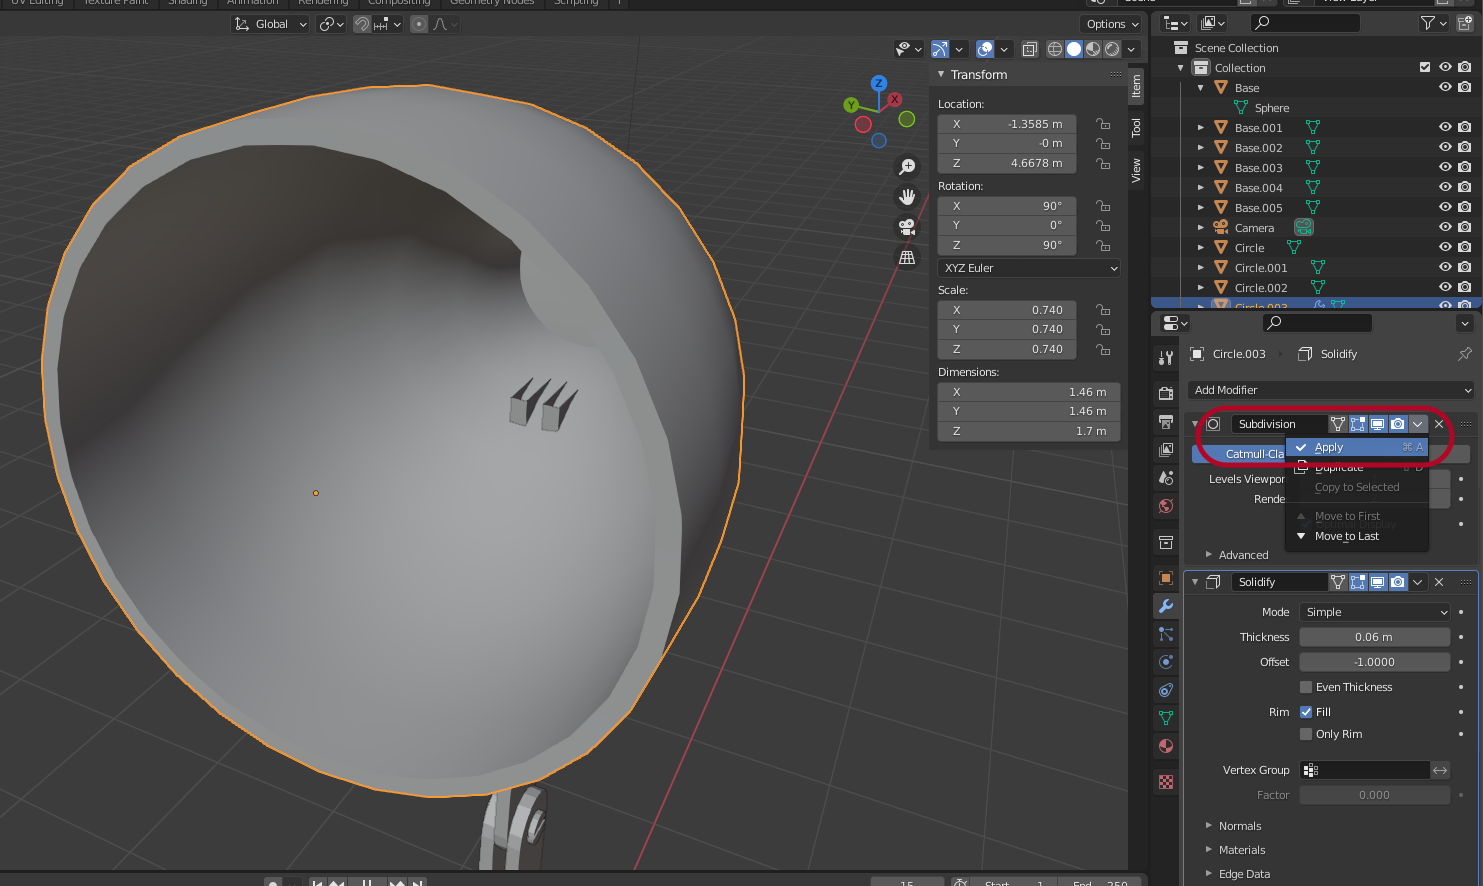Open Solidify modifier extras dropdown arrow

coord(1418,582)
